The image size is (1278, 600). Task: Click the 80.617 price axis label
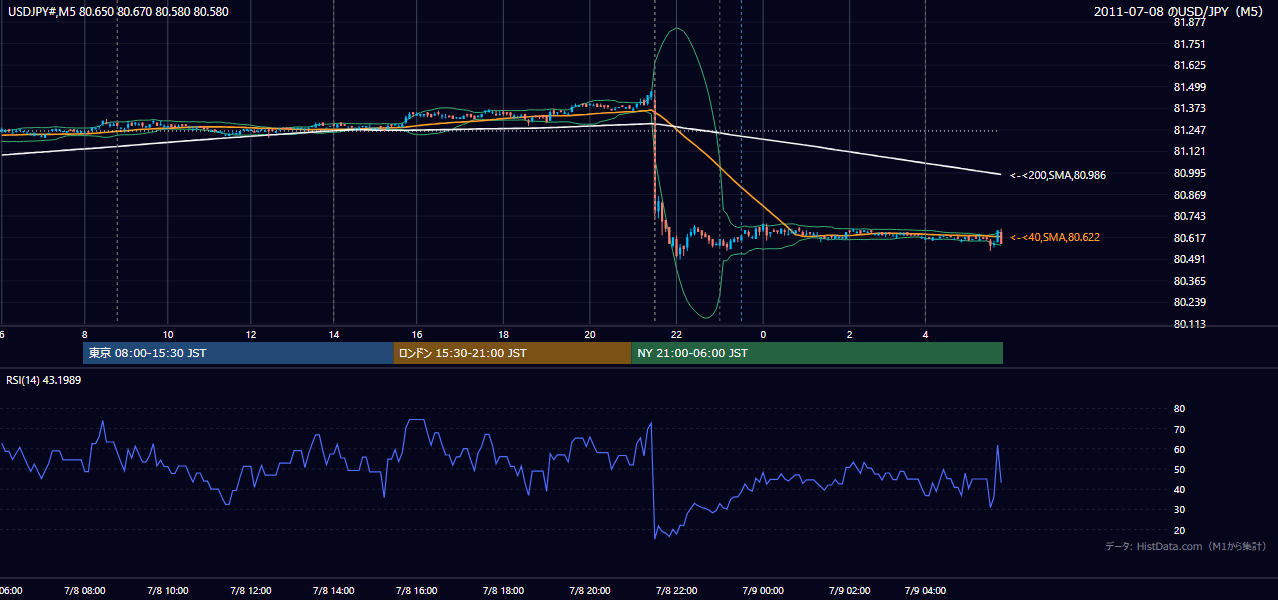pos(1189,238)
